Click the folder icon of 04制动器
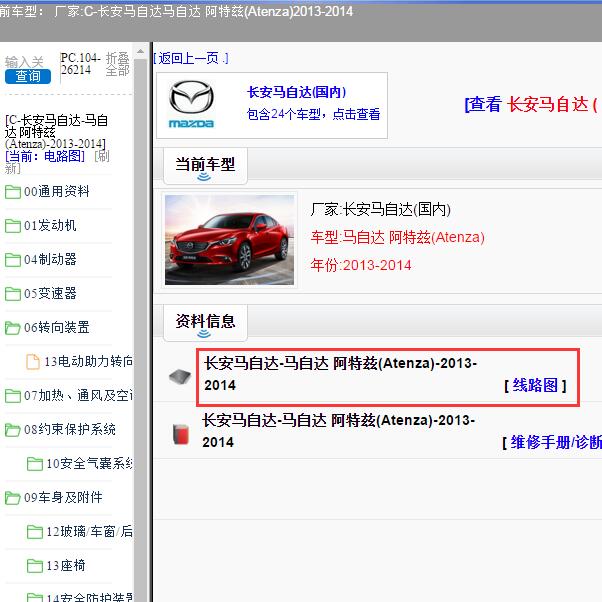The image size is (602, 602). [13, 260]
